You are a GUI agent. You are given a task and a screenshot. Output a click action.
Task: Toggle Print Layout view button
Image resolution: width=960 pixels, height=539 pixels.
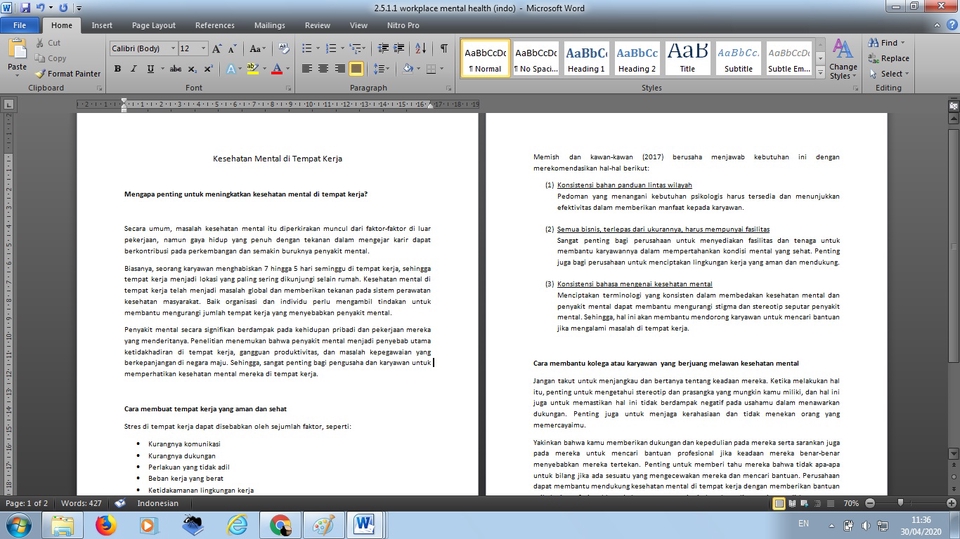coord(779,503)
